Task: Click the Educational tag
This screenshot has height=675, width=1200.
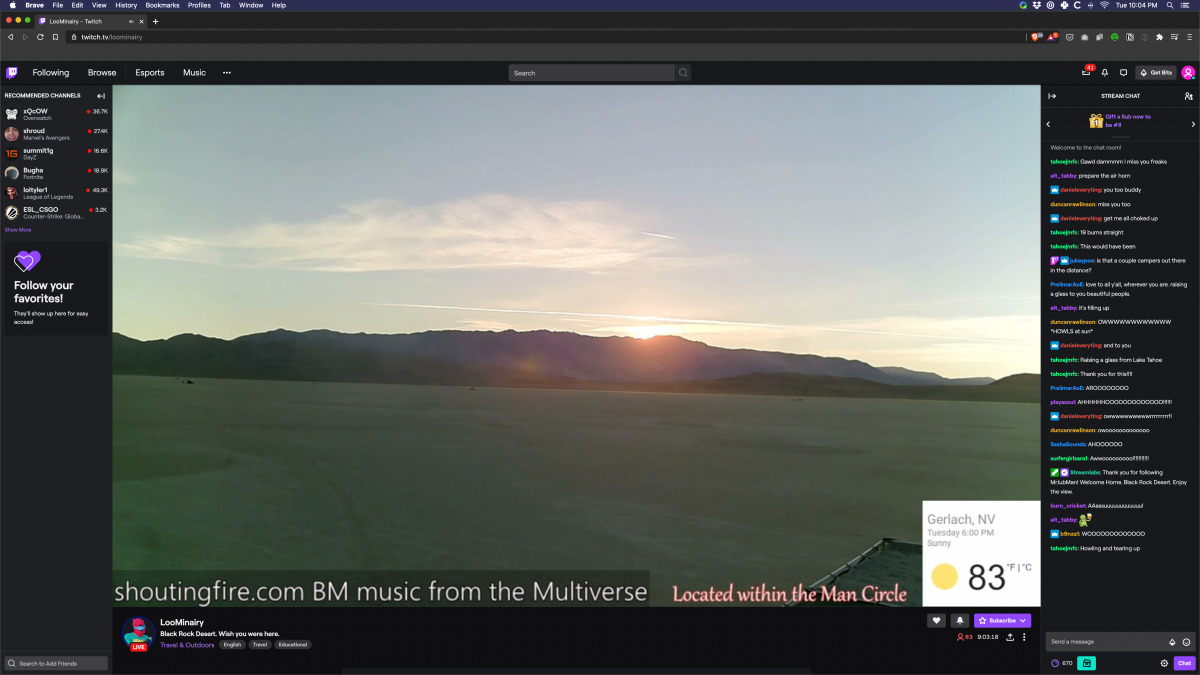Action: [x=293, y=645]
